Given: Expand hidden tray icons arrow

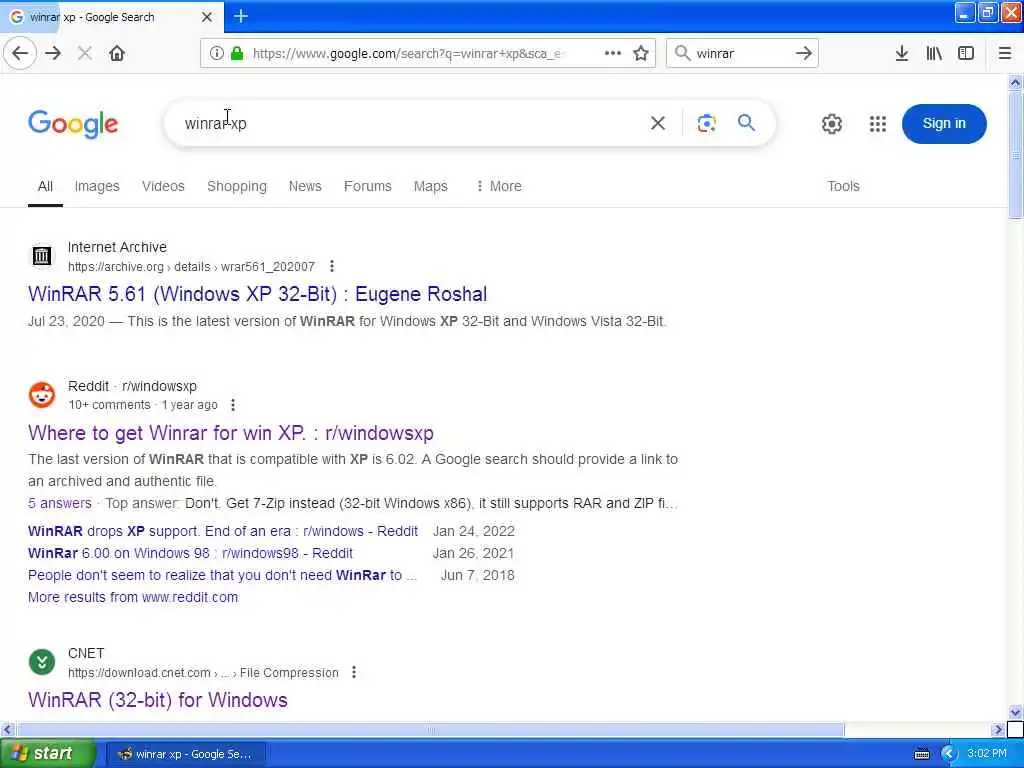Looking at the screenshot, I should click(x=948, y=754).
